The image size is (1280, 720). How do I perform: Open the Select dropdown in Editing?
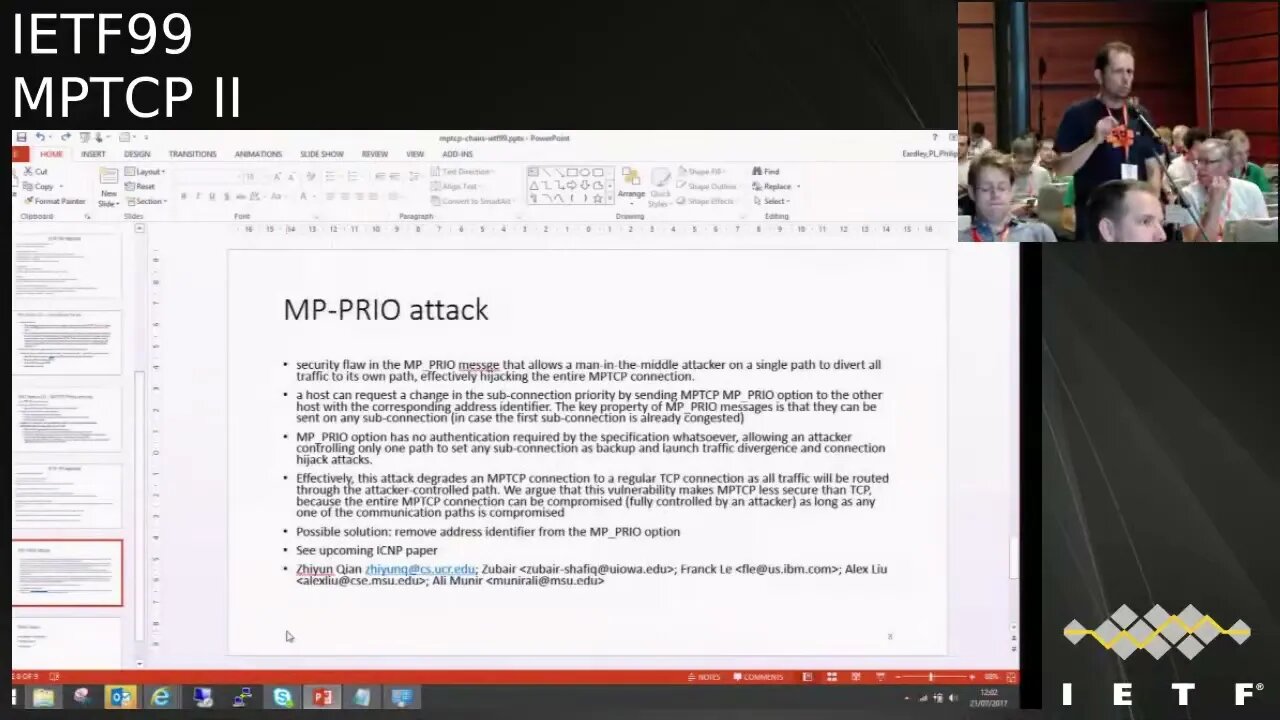tap(771, 201)
